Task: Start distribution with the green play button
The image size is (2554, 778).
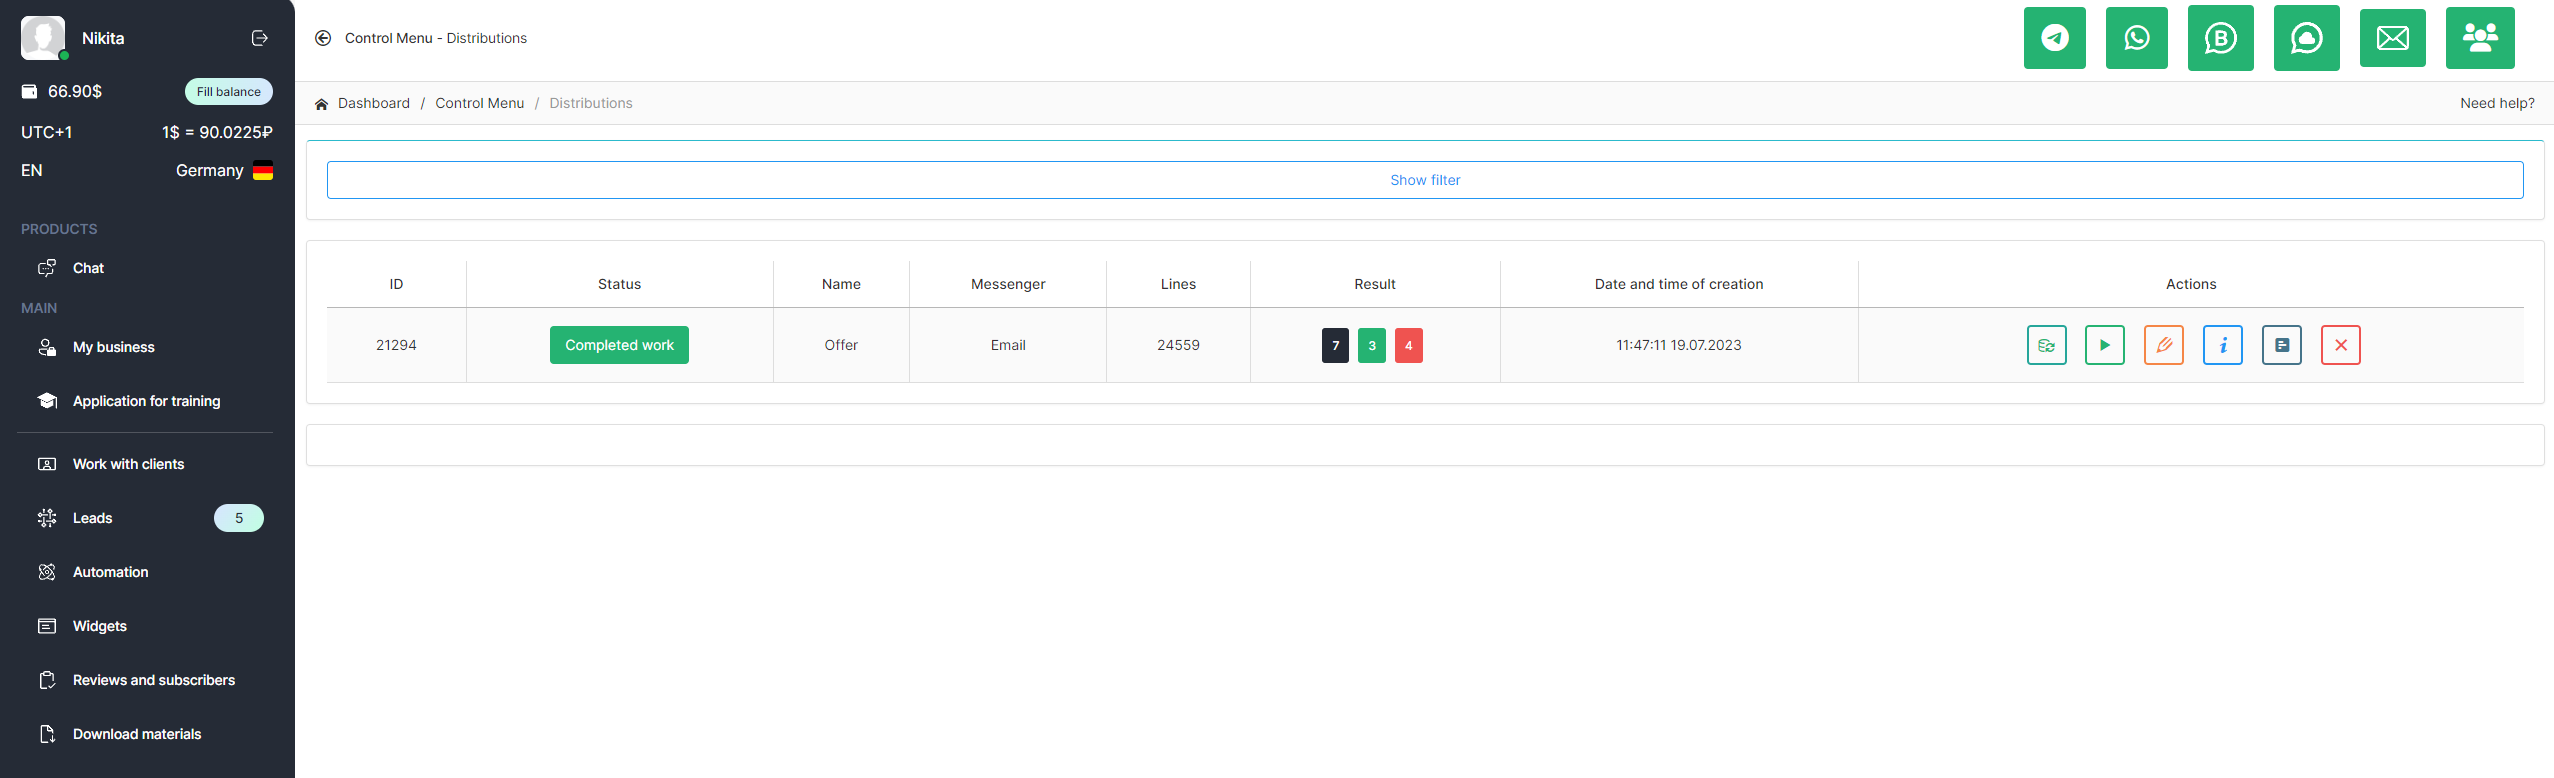Action: (2104, 345)
